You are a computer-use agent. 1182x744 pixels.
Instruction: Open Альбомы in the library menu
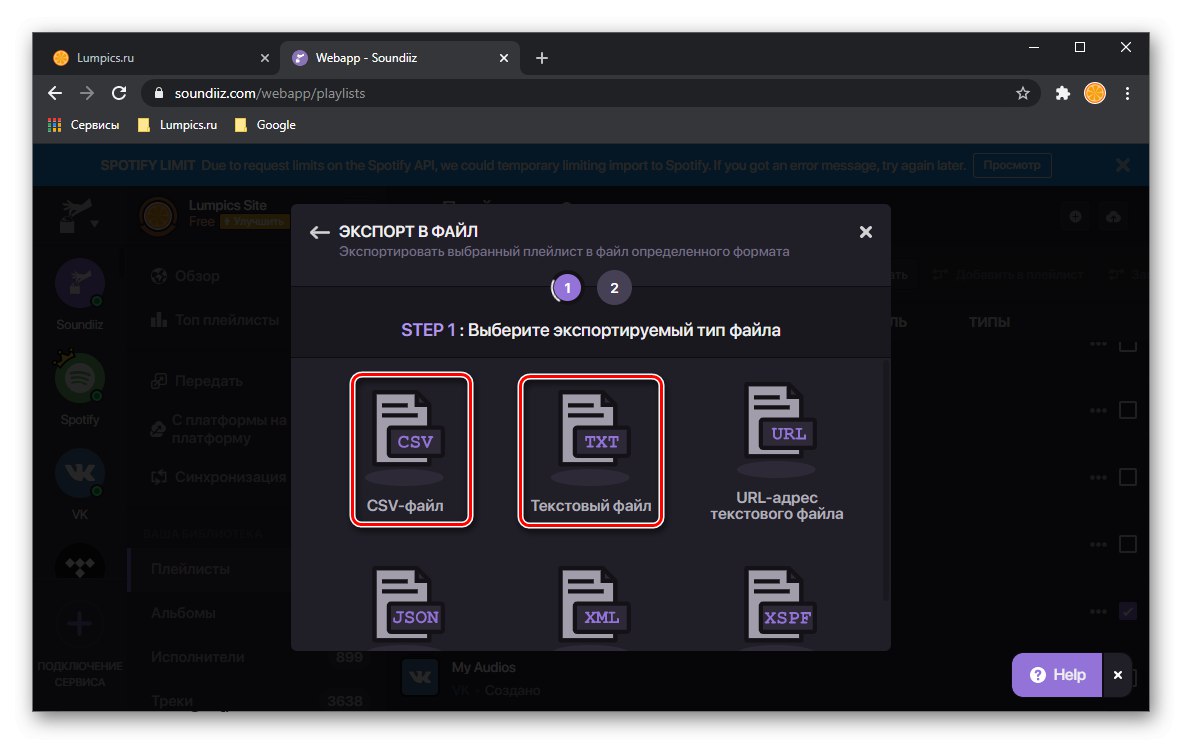pos(182,613)
